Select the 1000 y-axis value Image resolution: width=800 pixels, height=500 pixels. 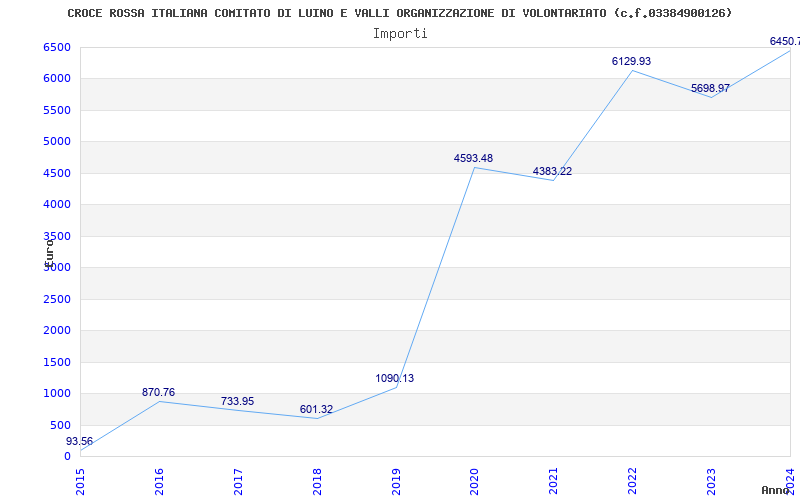click(57, 393)
